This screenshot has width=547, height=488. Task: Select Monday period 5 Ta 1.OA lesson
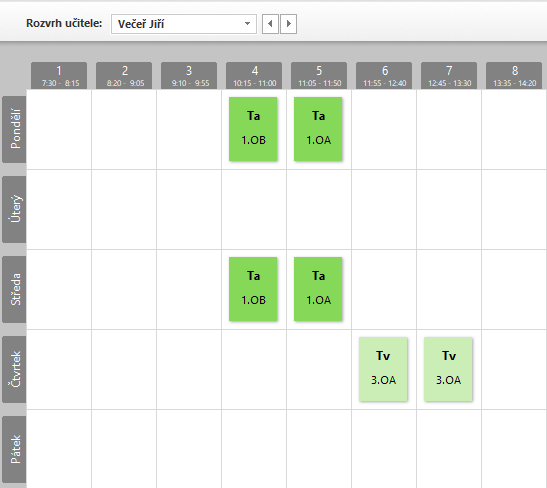point(318,129)
